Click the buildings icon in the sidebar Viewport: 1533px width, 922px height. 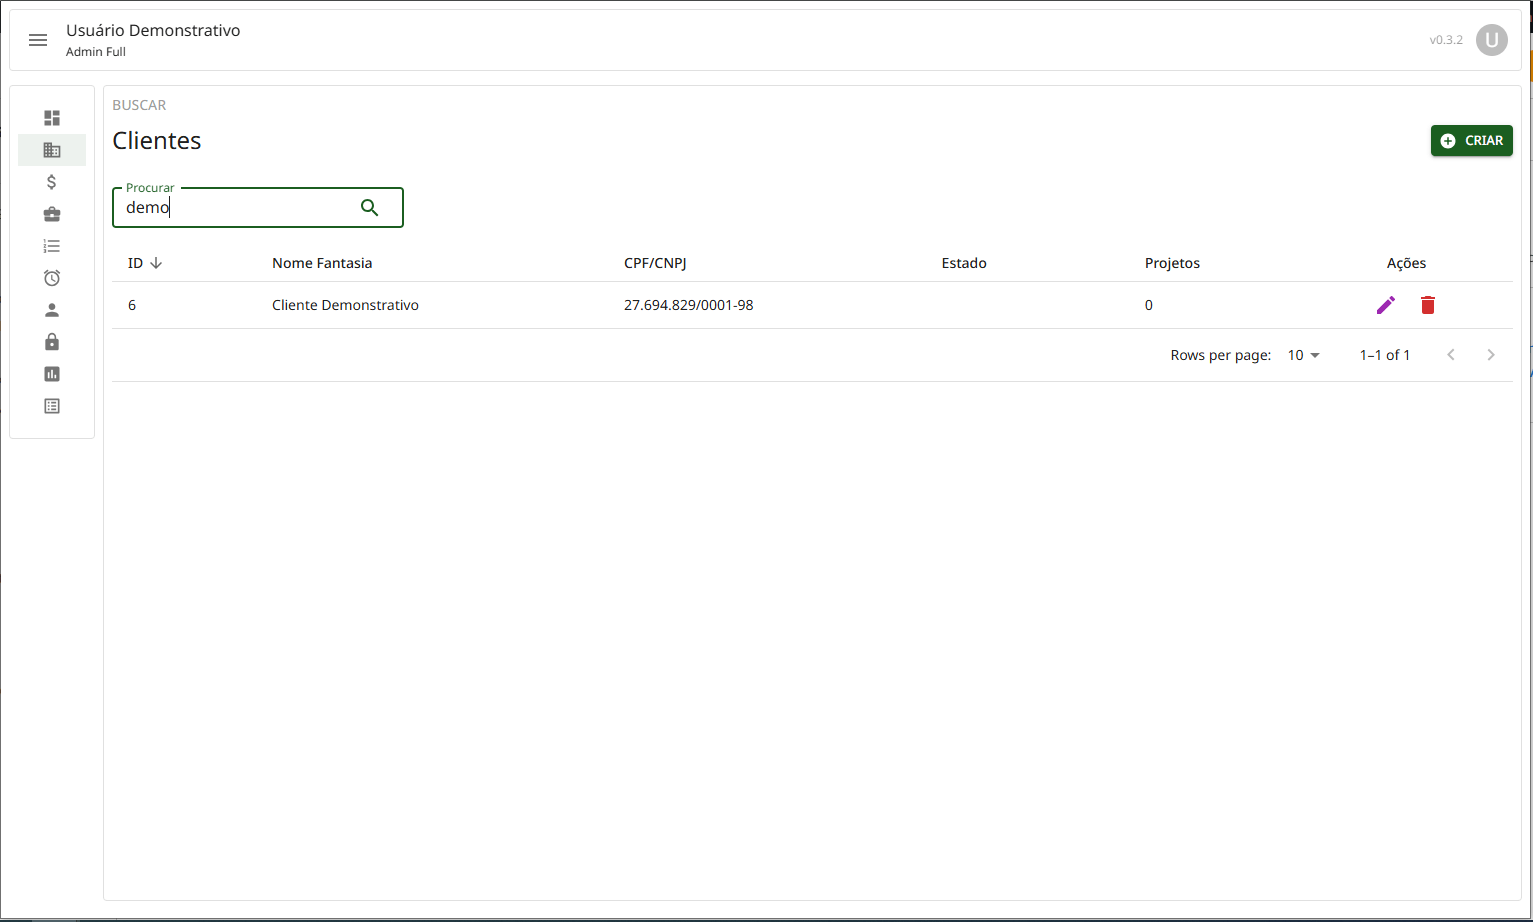point(52,150)
